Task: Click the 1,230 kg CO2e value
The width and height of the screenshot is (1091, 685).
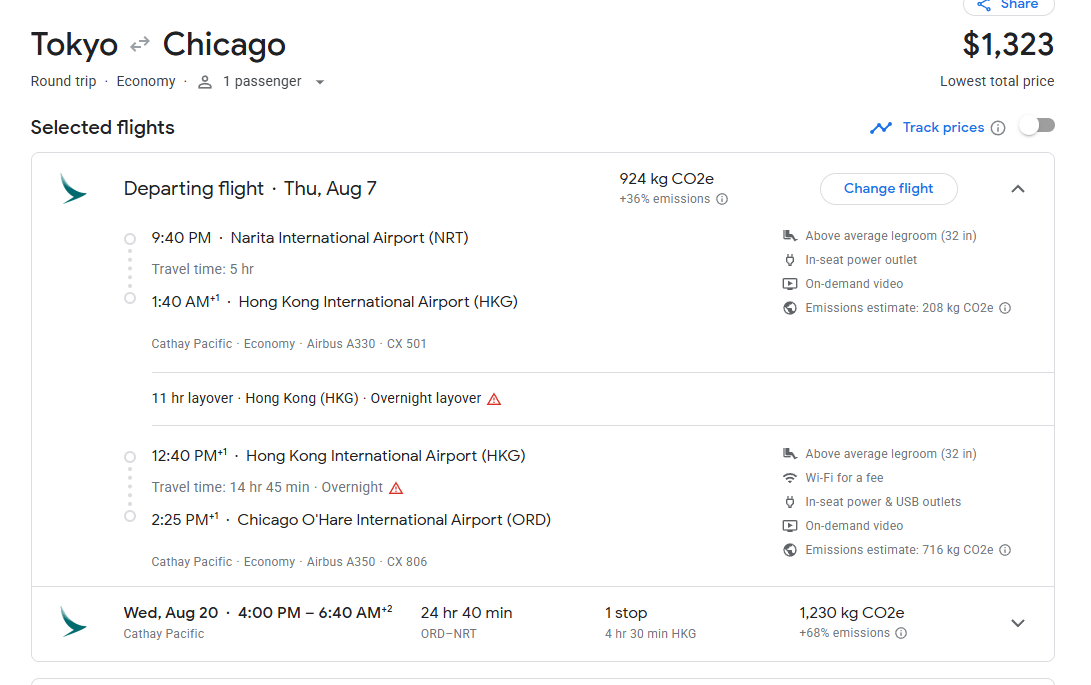Action: (852, 613)
